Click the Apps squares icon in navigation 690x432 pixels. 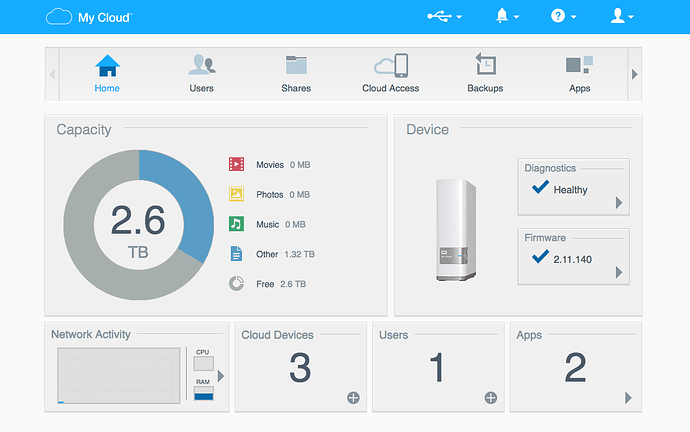[x=579, y=65]
